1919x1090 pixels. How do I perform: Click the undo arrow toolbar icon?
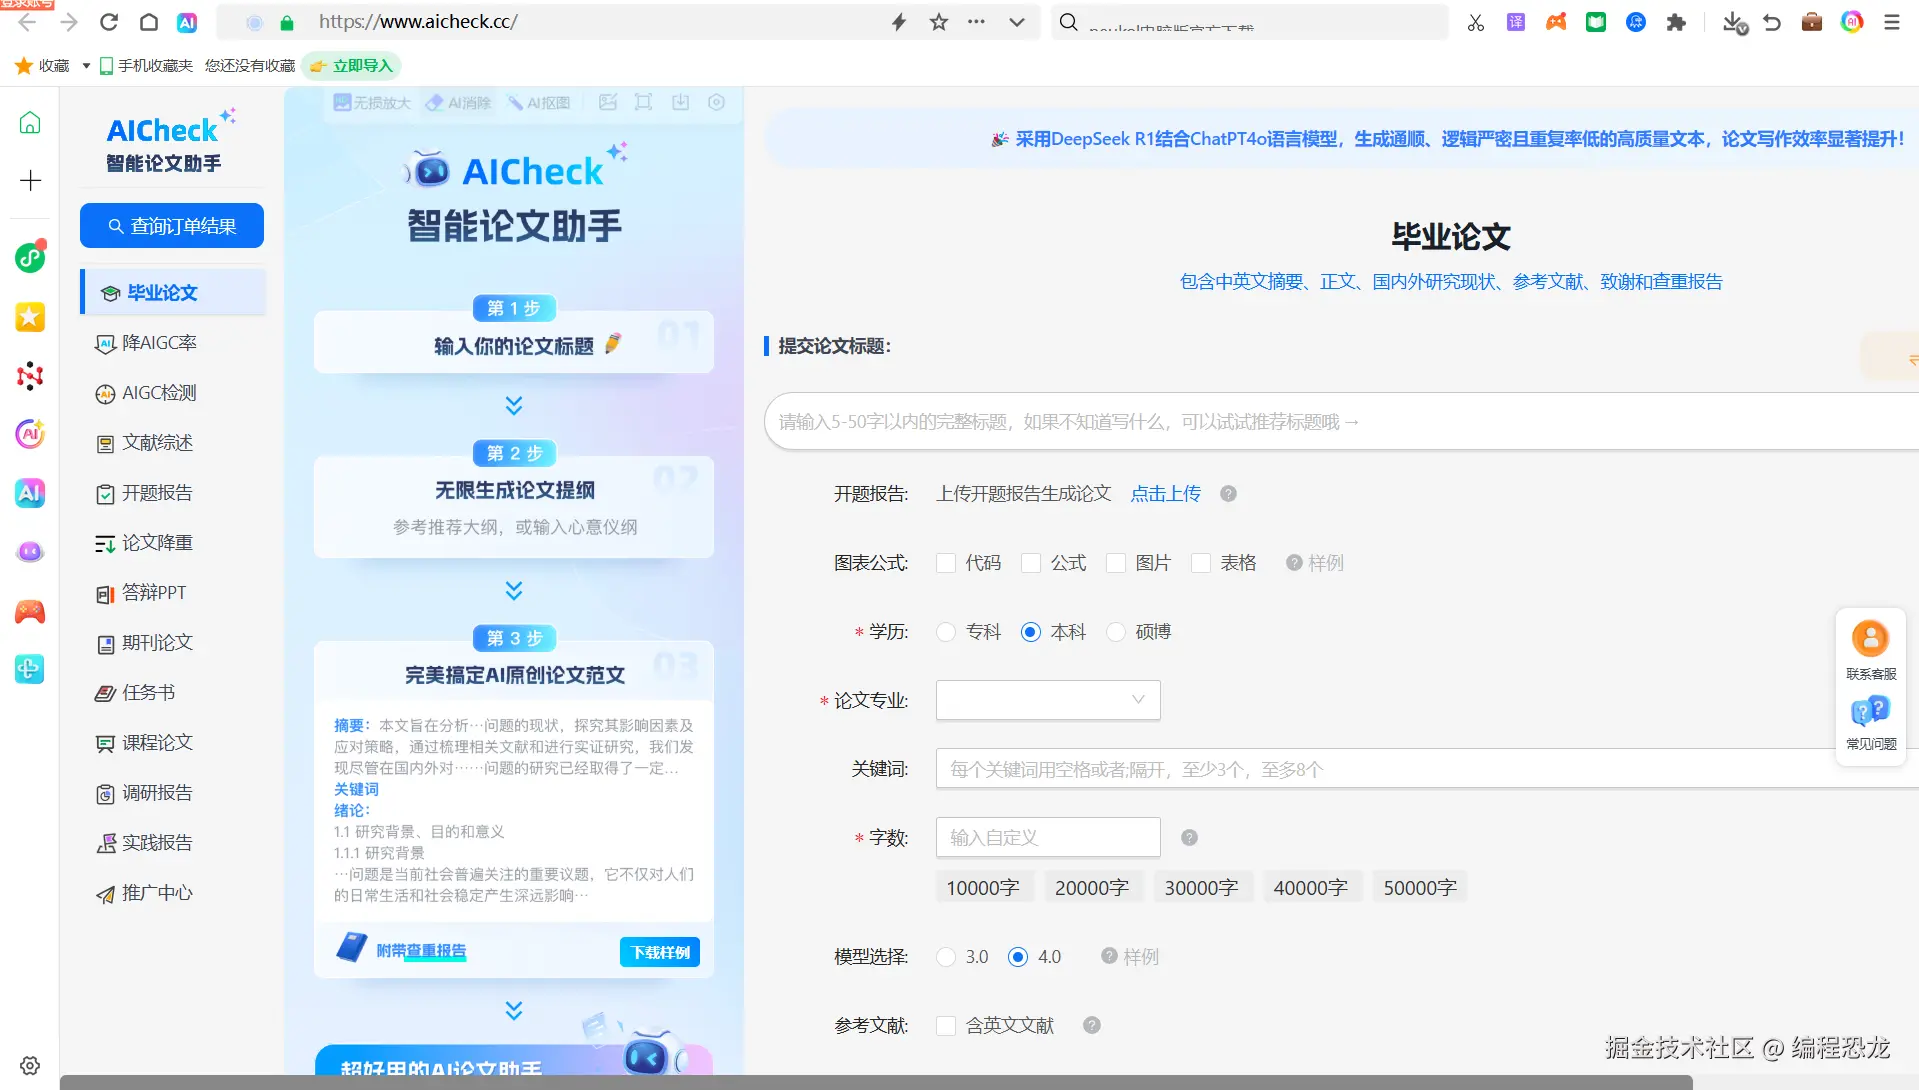pyautogui.click(x=1772, y=22)
